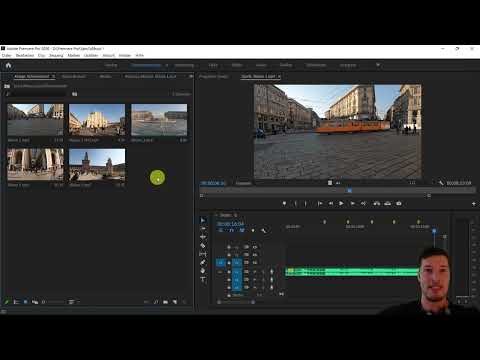Select the Pen tool

click(203, 263)
